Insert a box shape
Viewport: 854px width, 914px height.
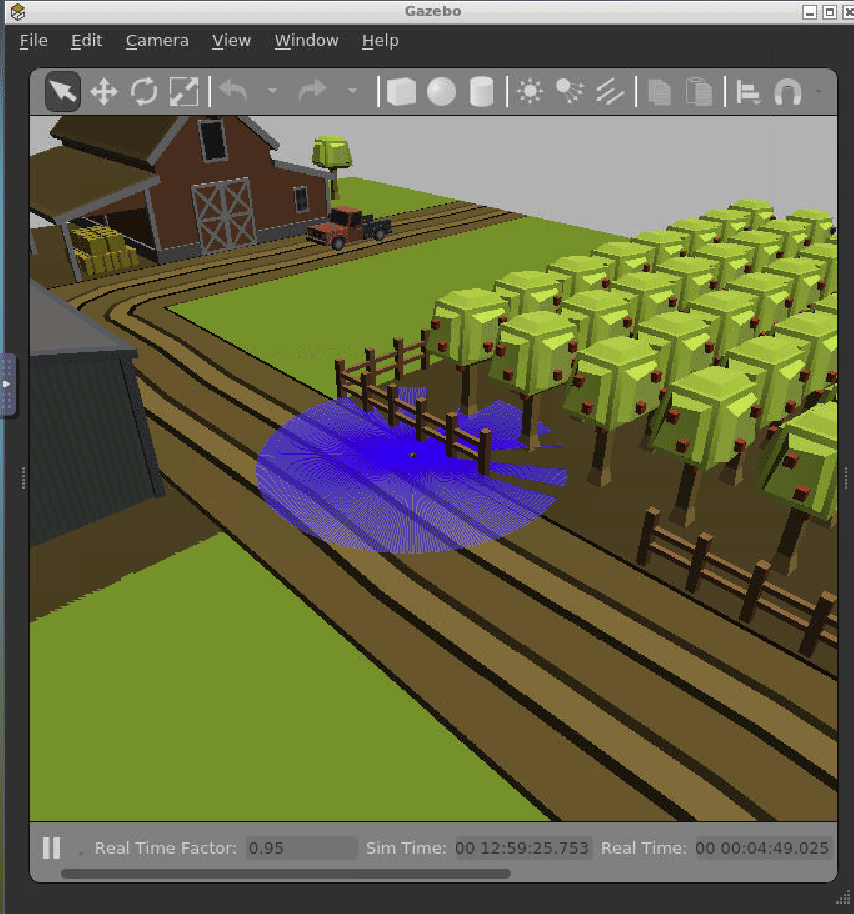coord(401,92)
